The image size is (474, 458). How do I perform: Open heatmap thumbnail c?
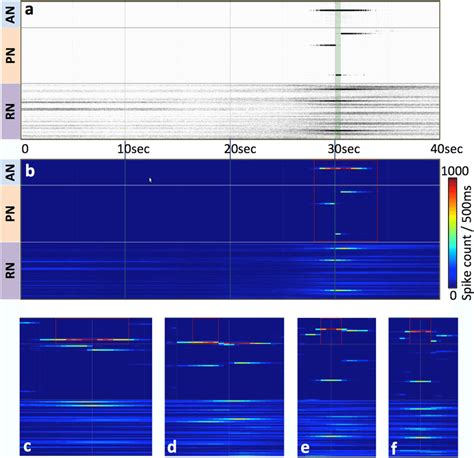pos(86,387)
